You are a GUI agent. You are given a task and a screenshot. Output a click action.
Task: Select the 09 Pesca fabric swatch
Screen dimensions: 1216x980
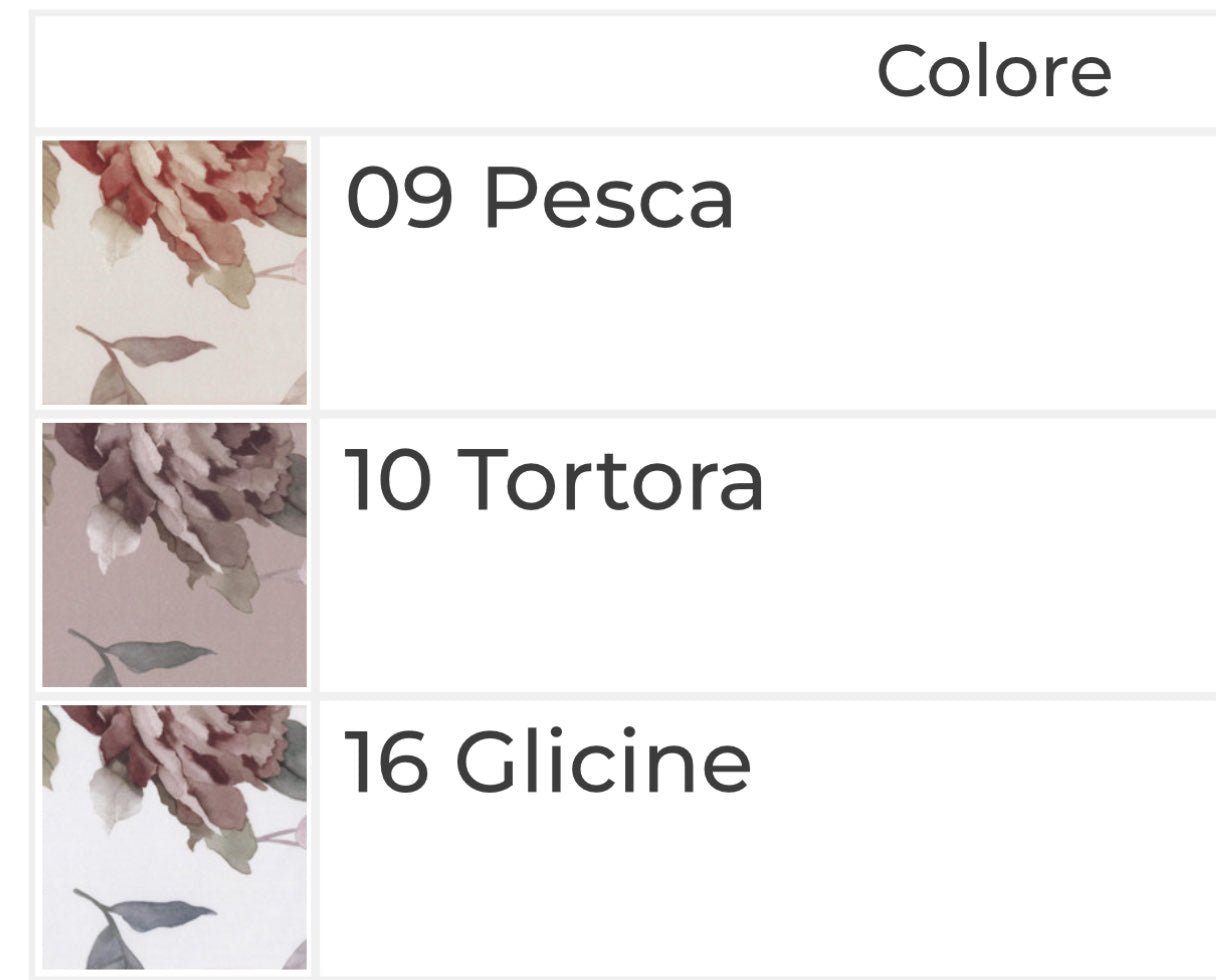174,272
